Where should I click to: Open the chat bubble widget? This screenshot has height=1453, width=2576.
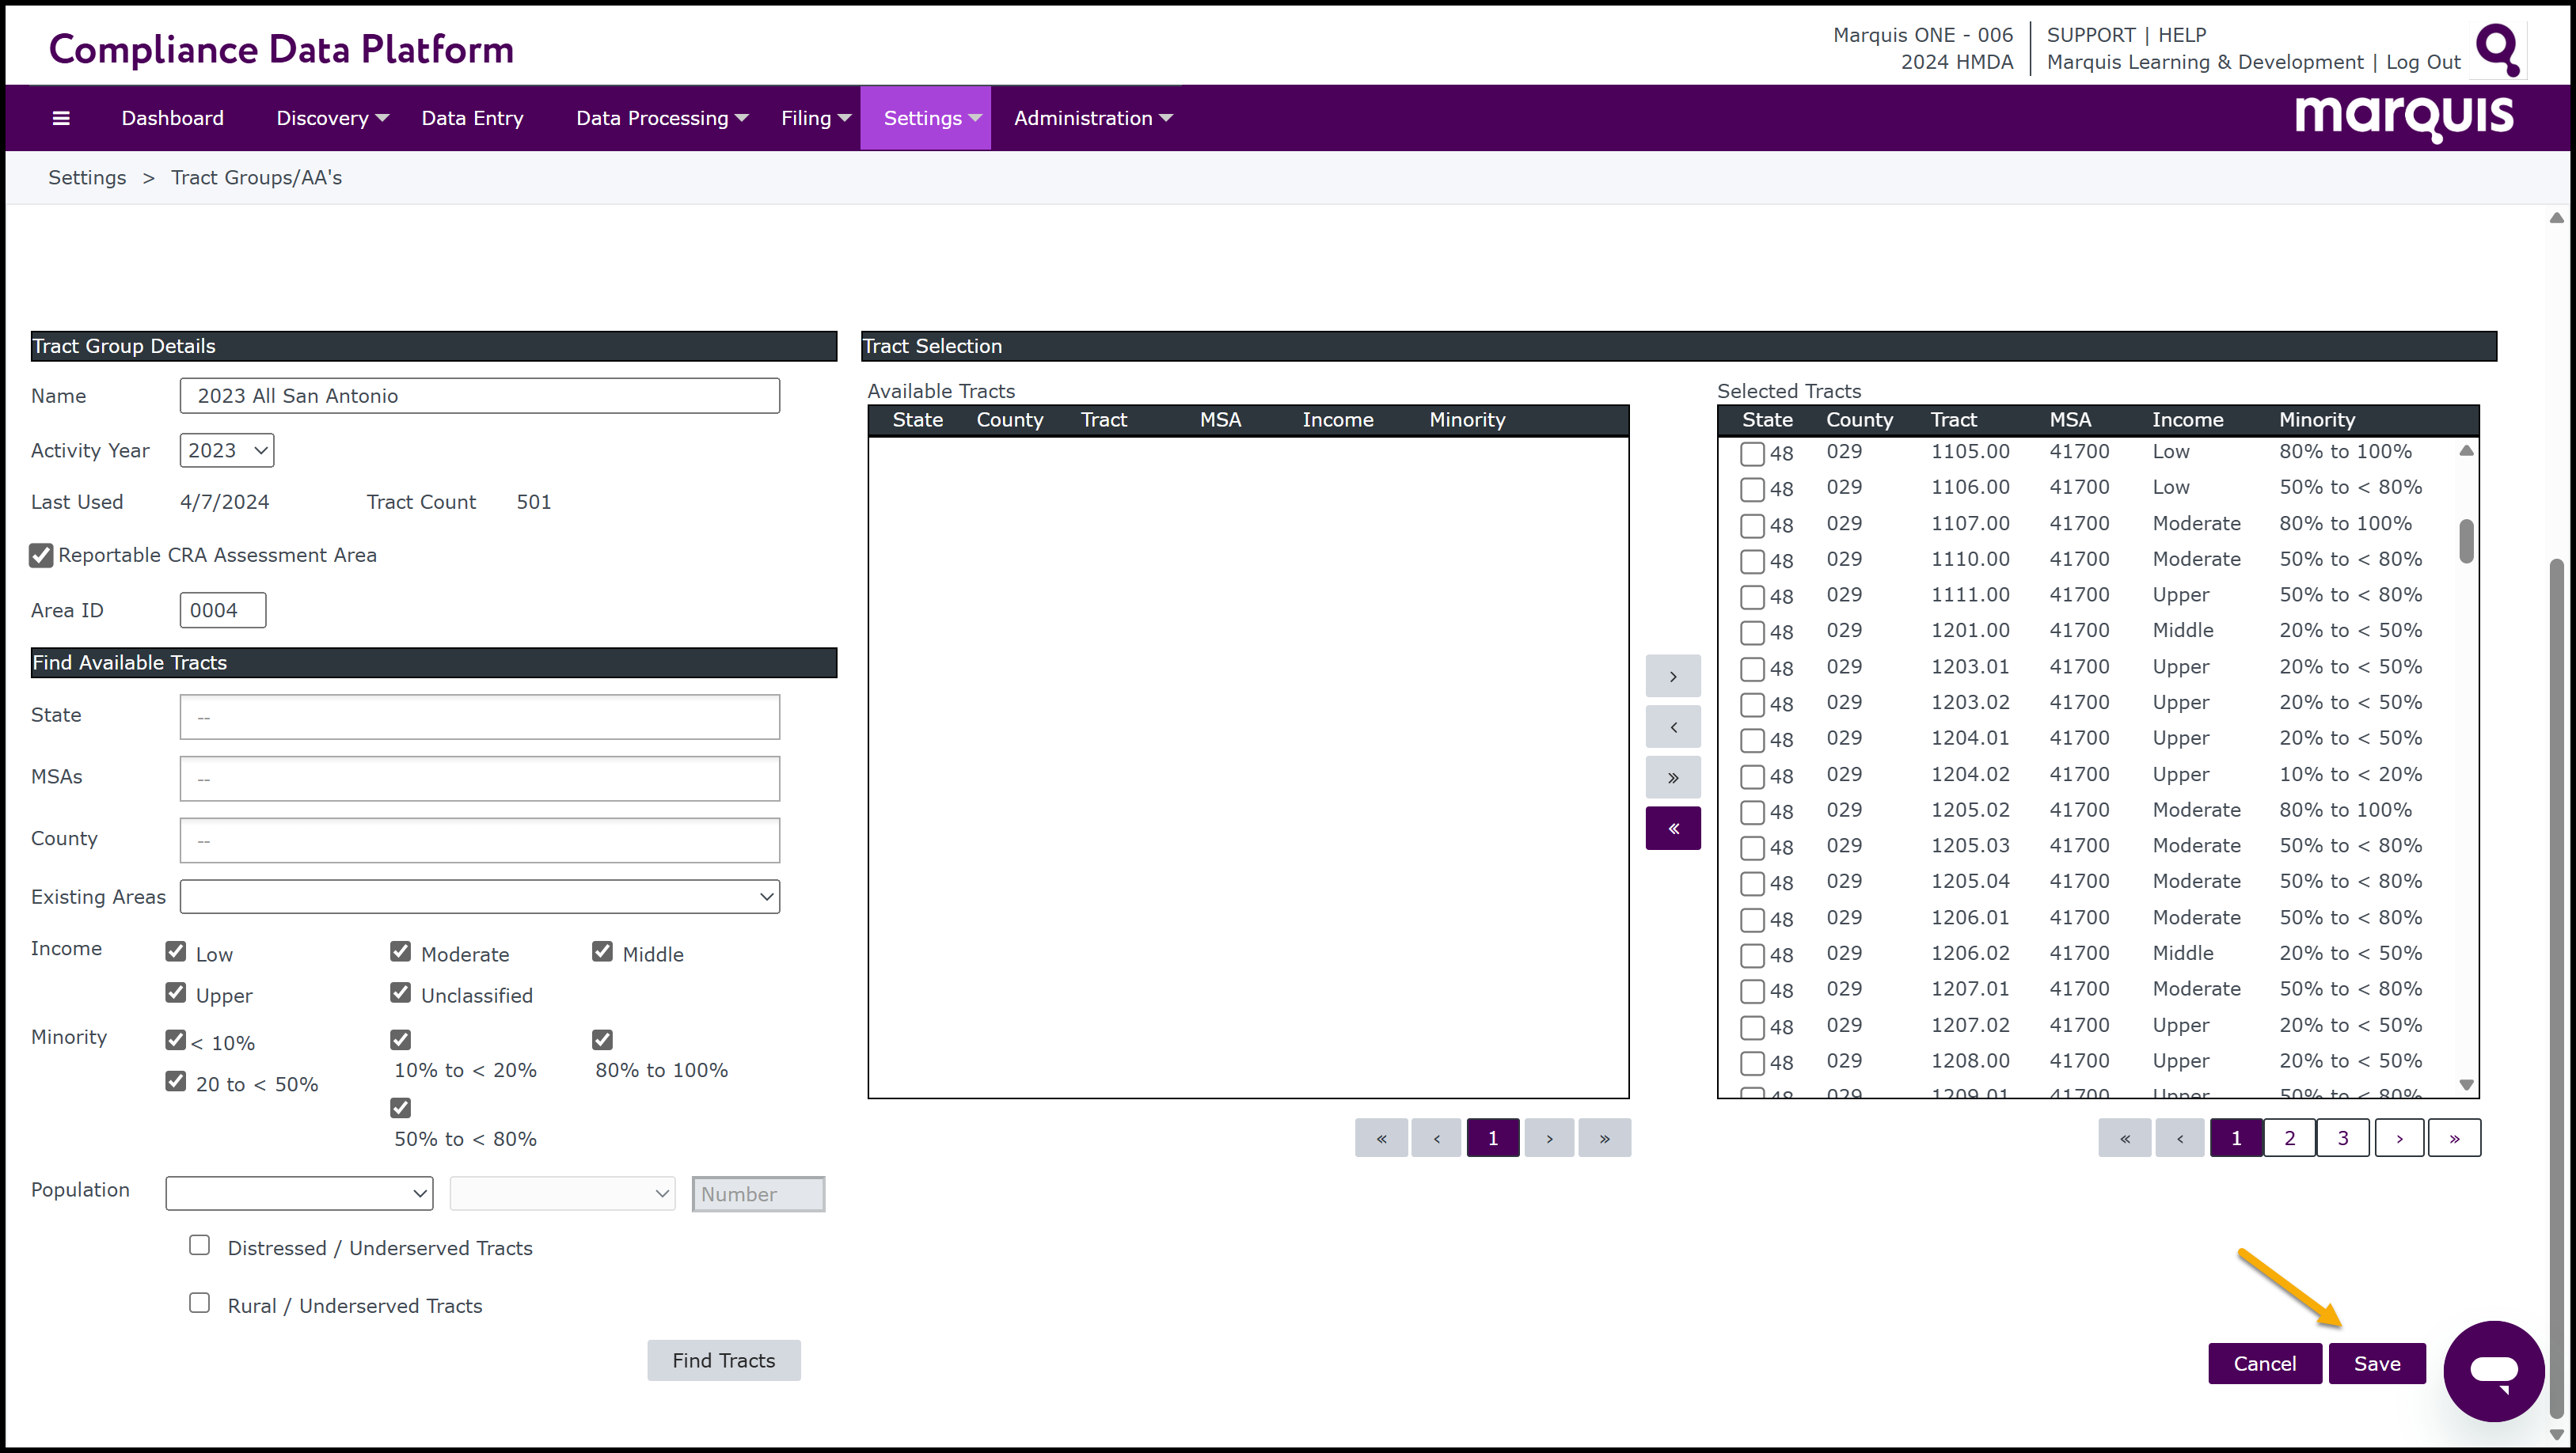point(2493,1369)
